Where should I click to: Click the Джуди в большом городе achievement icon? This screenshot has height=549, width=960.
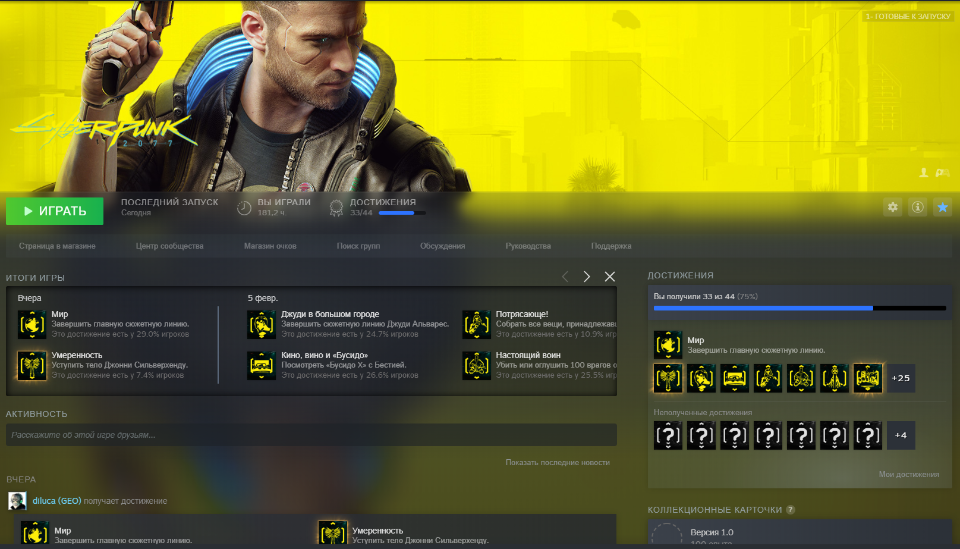click(261, 324)
